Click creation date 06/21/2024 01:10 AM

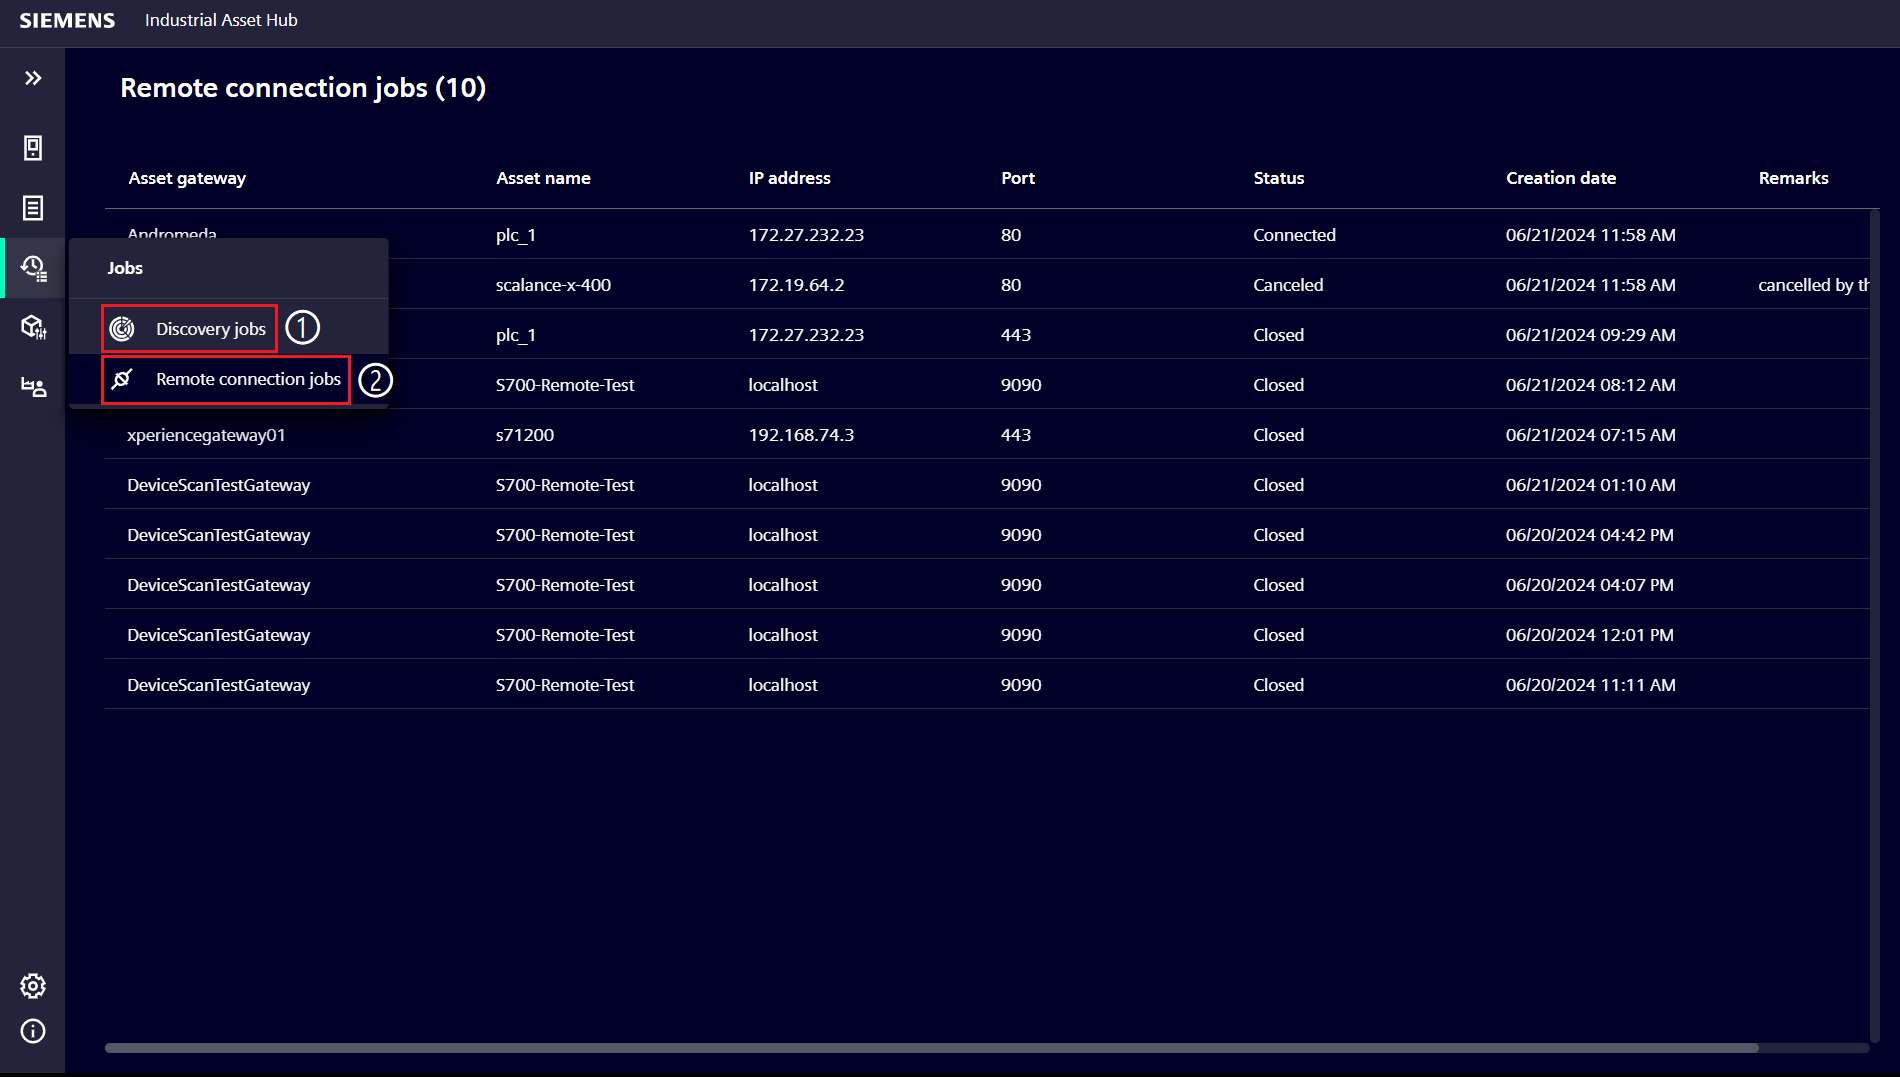1590,485
